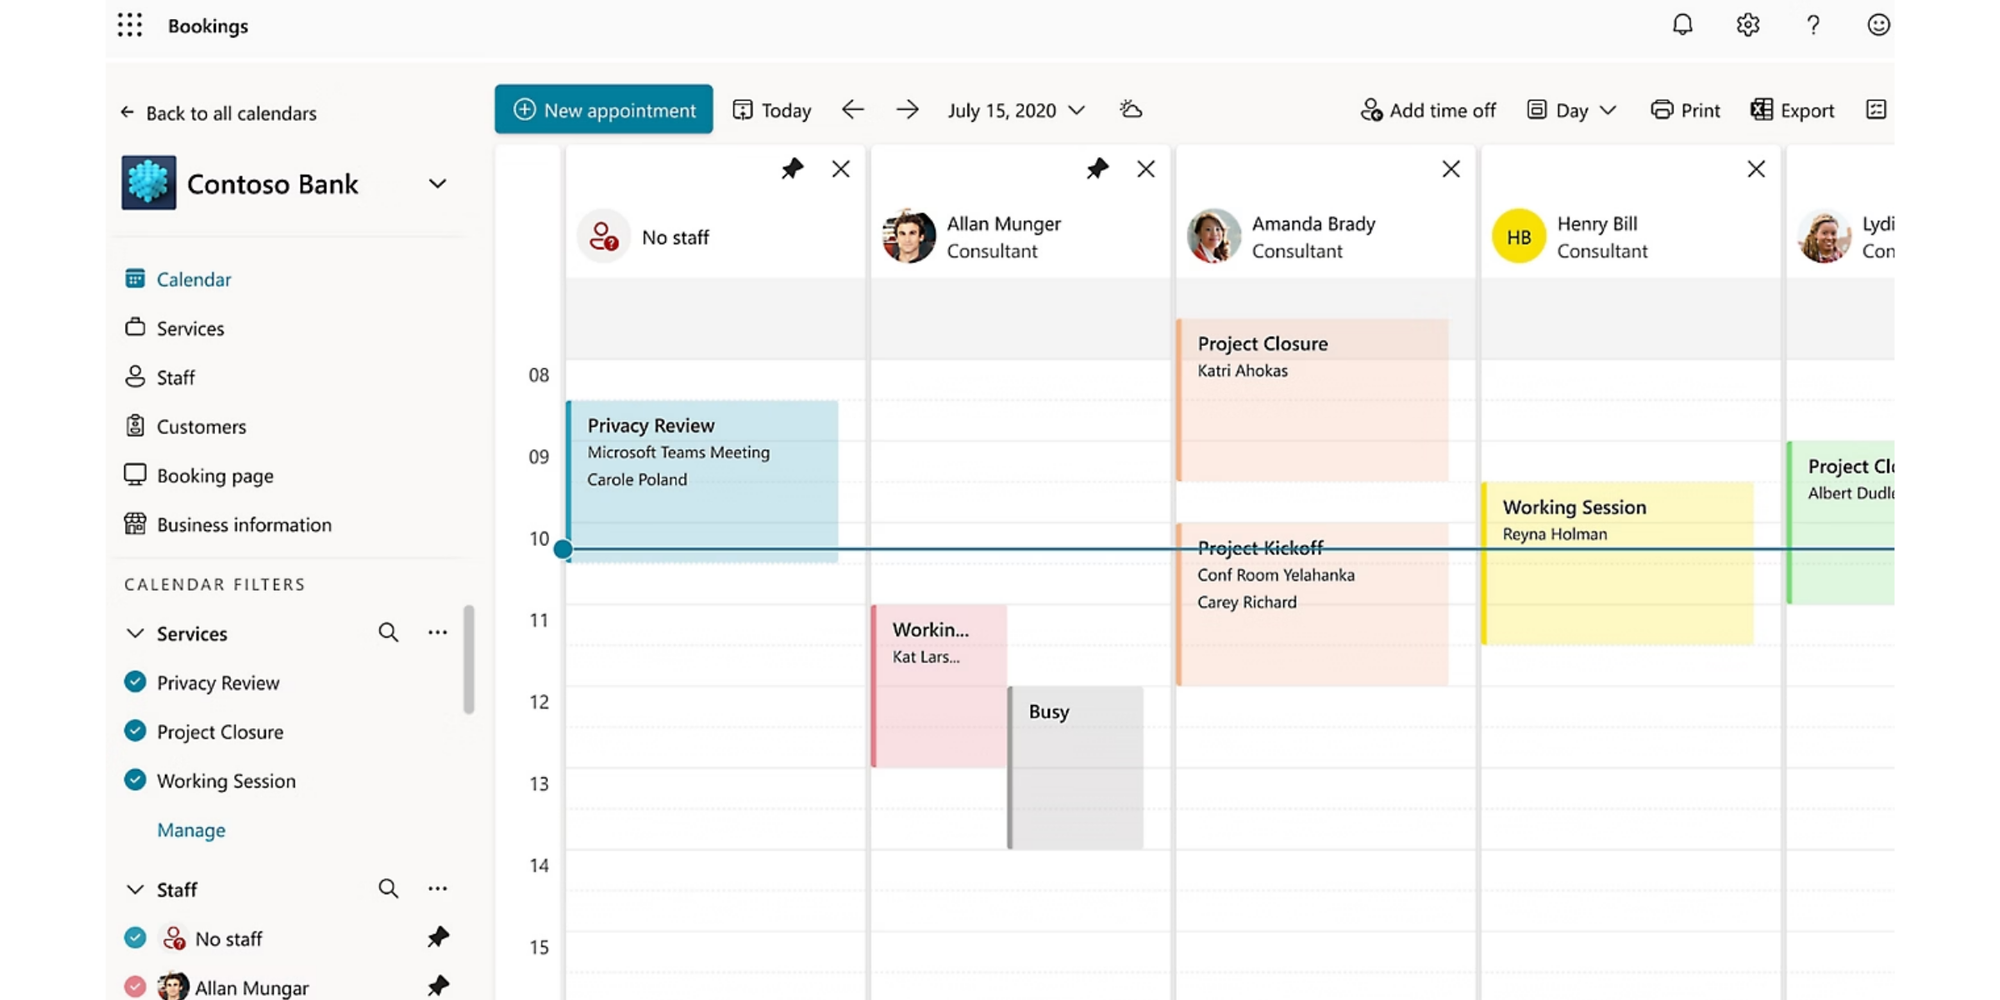The image size is (2000, 1000).
Task: Click the Contoso Bank logo
Action: 149,183
